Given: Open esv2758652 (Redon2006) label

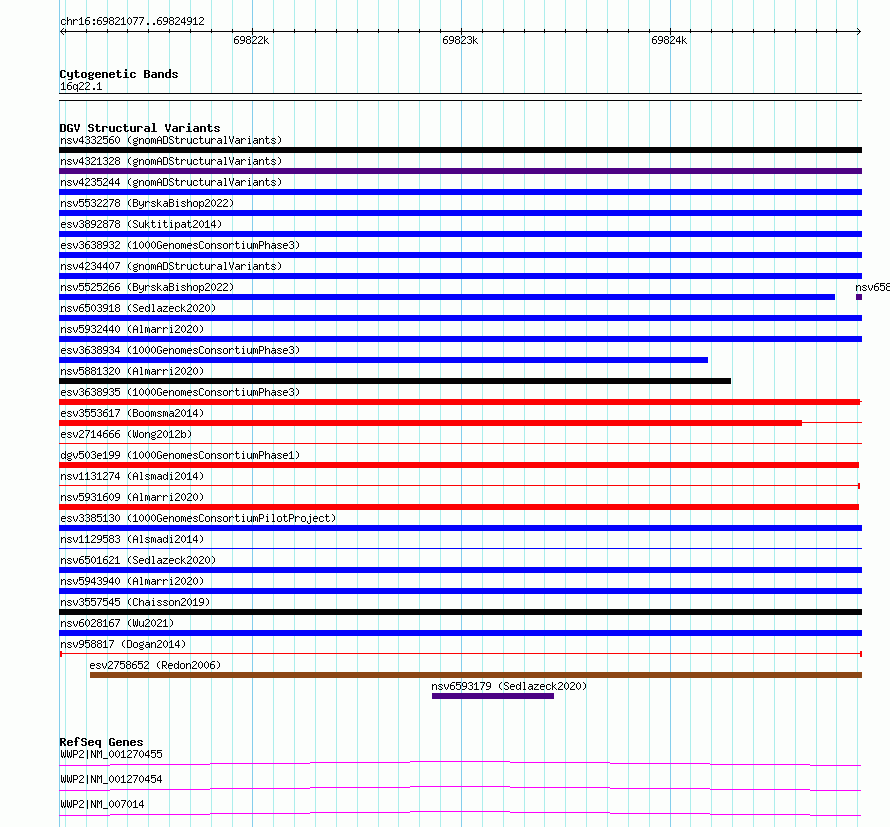Looking at the screenshot, I should (155, 665).
